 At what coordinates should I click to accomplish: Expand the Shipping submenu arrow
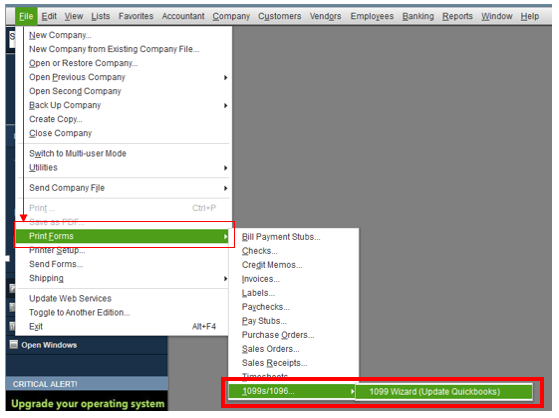click(x=225, y=279)
